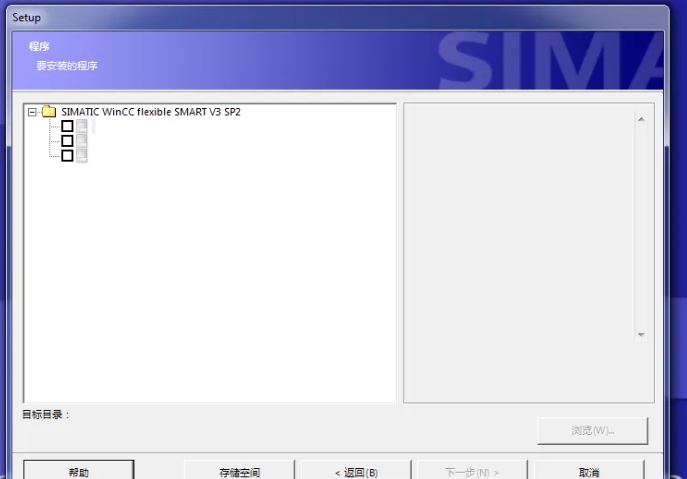This screenshot has height=479, width=687.
Task: Cancel setup with the 取消 button
Action: 589,471
